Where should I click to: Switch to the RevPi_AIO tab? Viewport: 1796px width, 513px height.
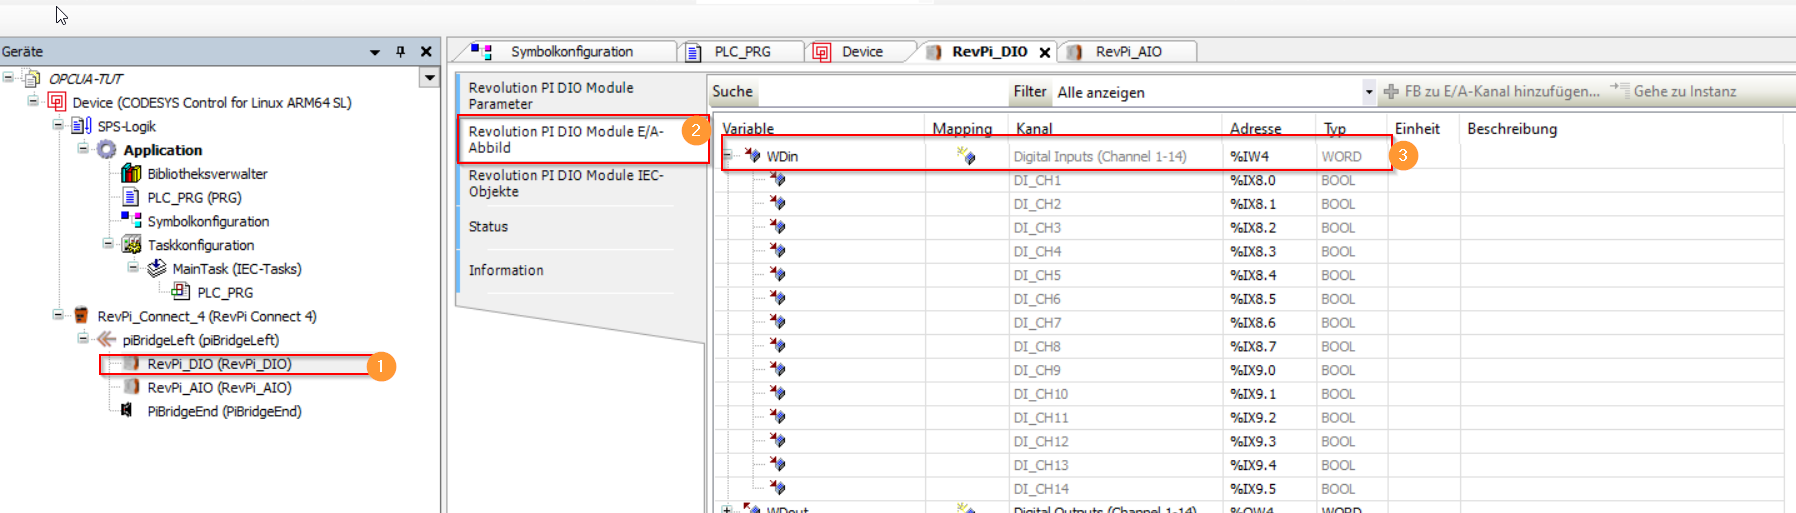pyautogui.click(x=1127, y=52)
